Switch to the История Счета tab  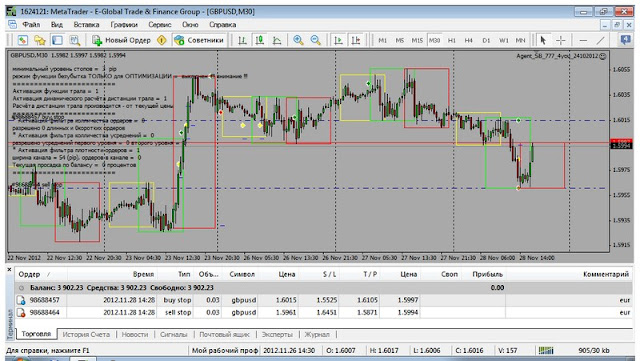pos(86,334)
